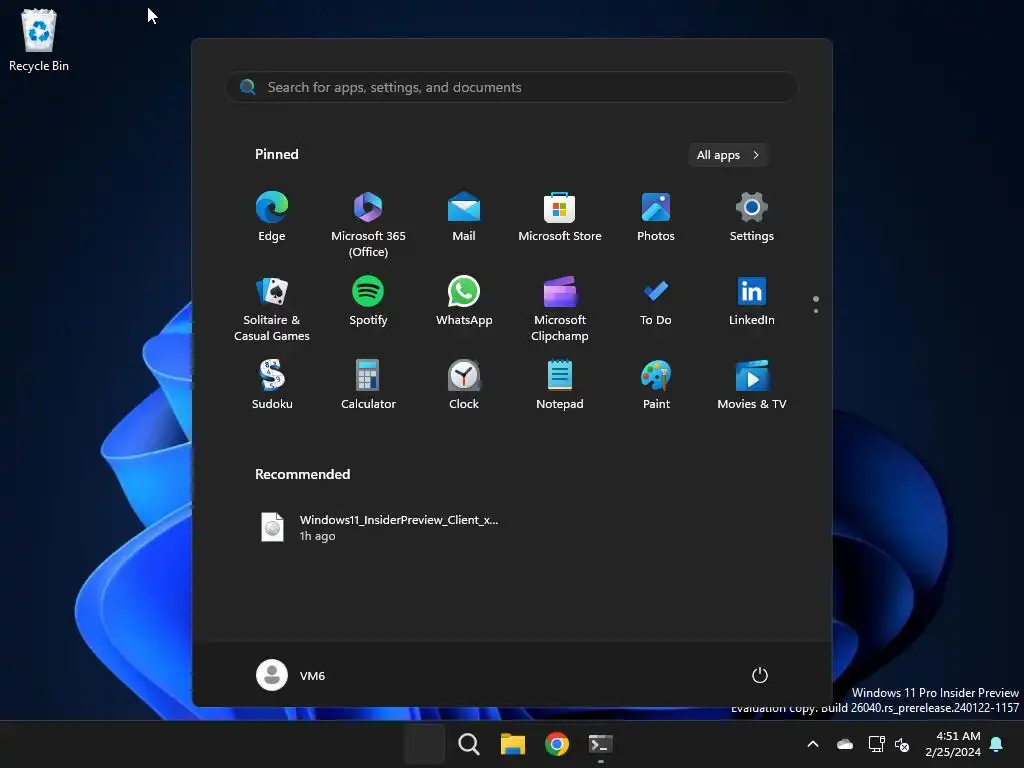Launch Google Chrome from taskbar
This screenshot has height=768, width=1024.
tap(556, 744)
